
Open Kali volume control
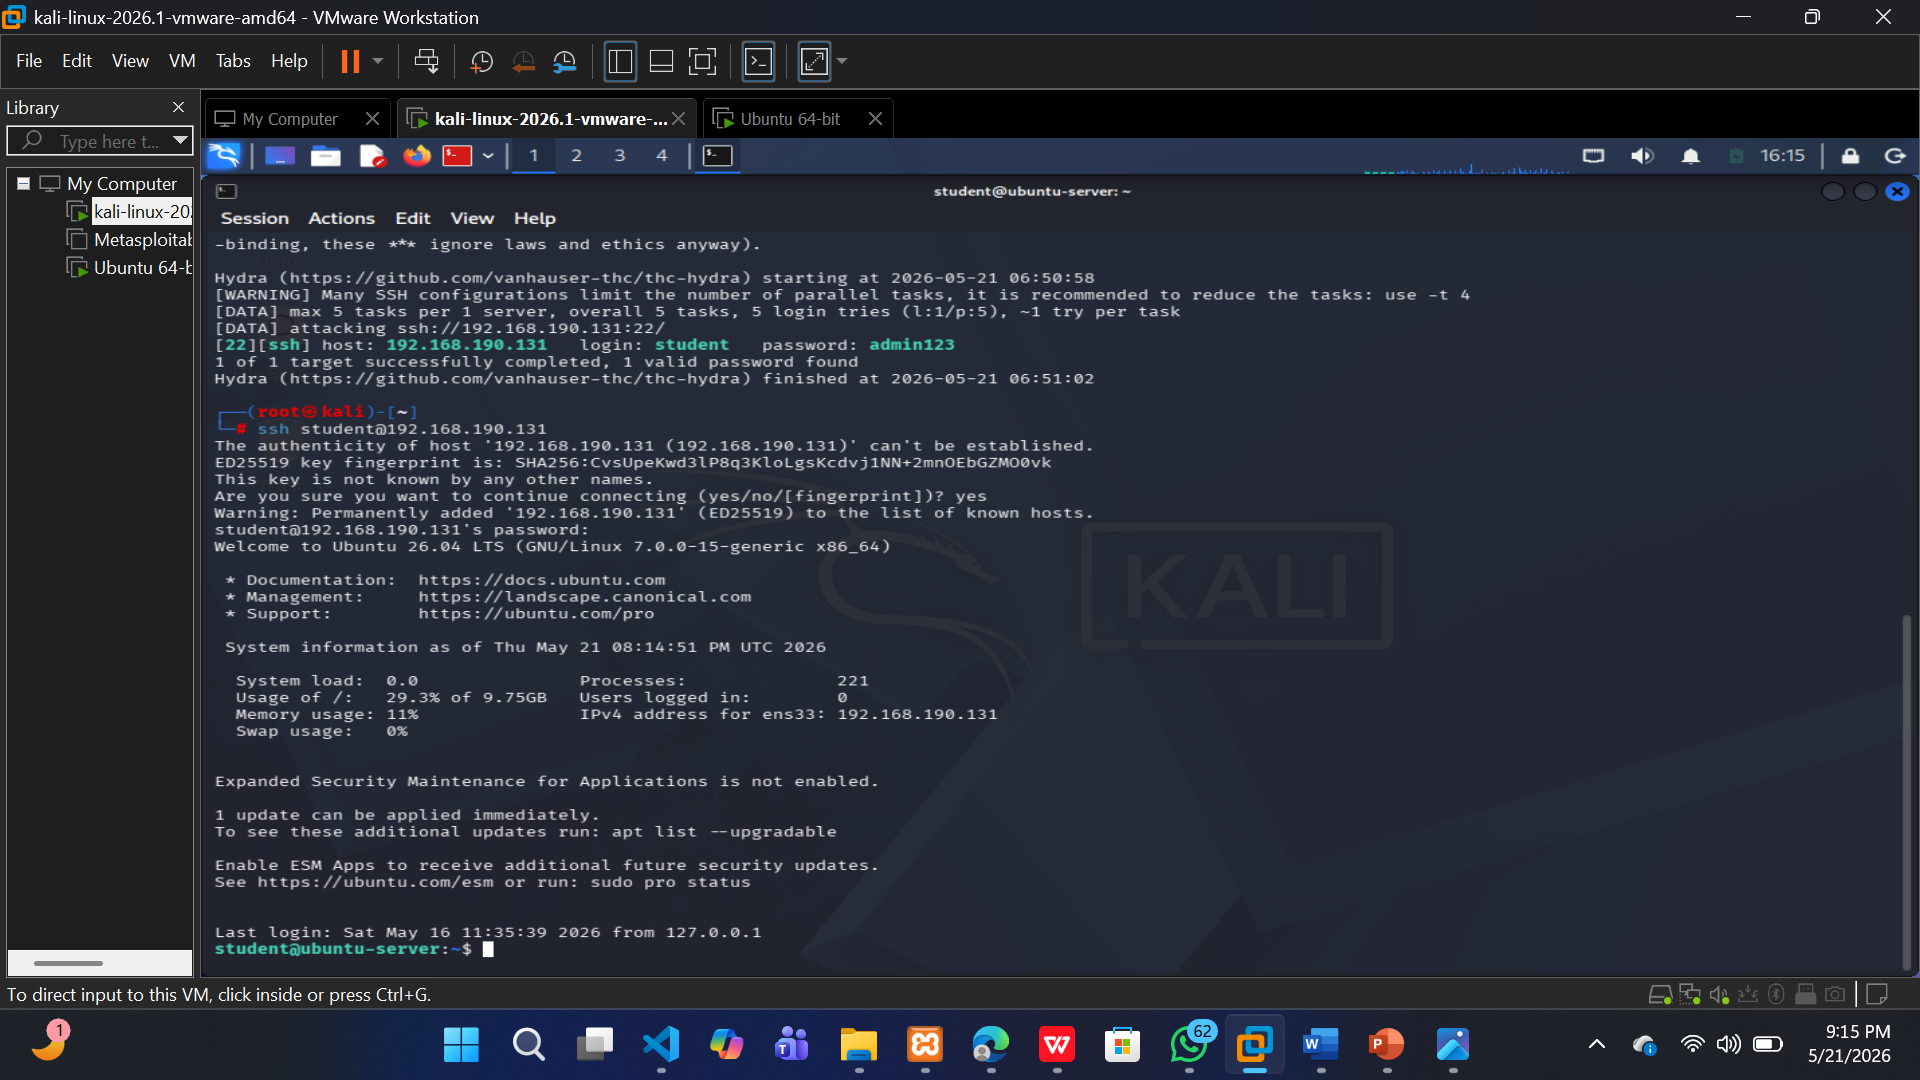tap(1642, 156)
